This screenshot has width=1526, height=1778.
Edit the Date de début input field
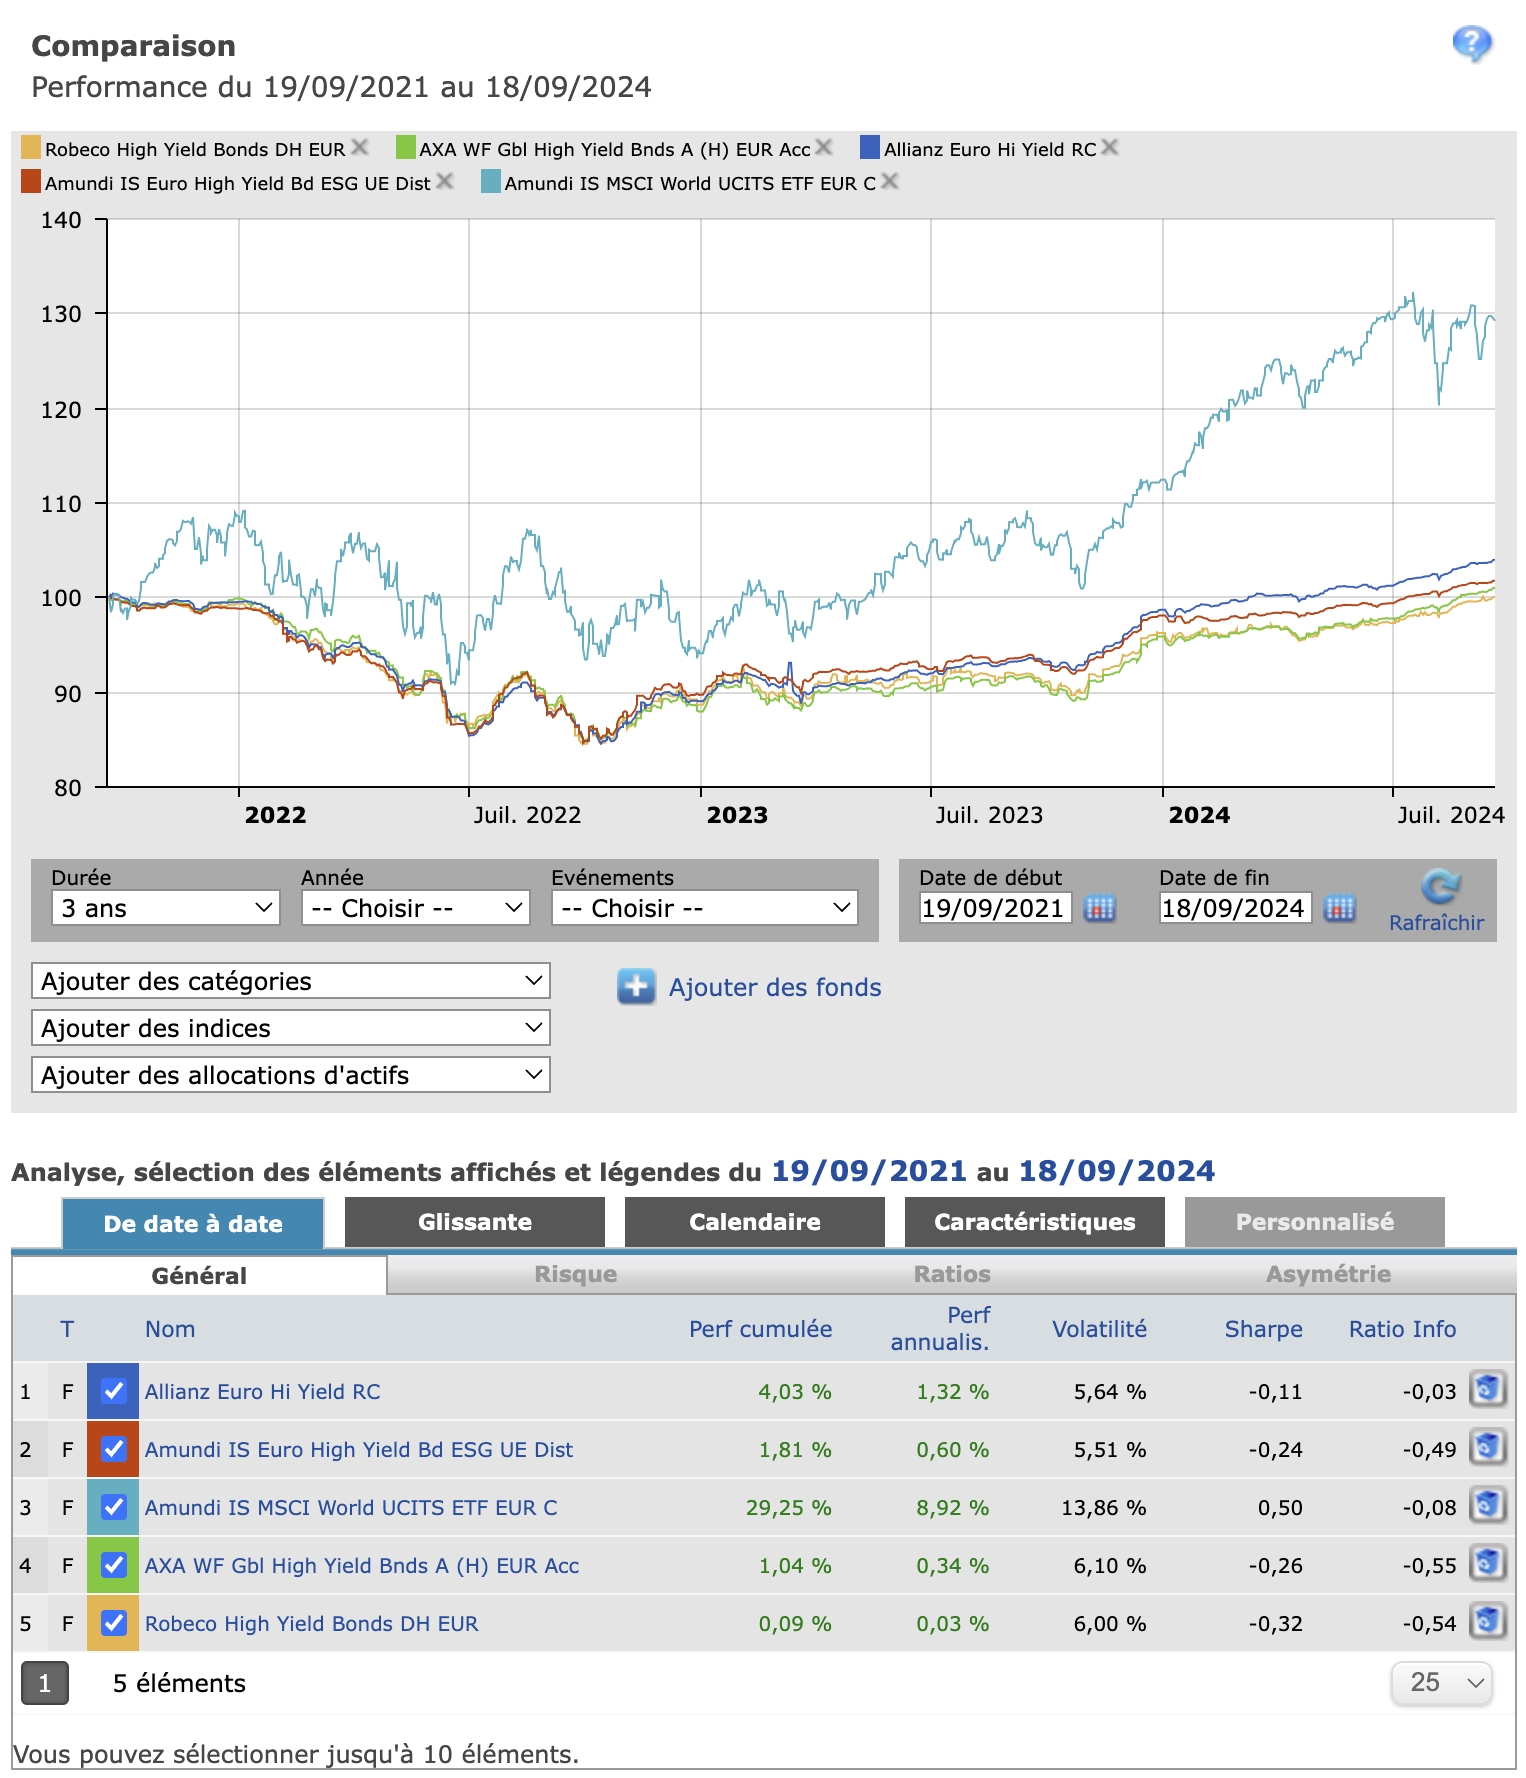pyautogui.click(x=995, y=908)
